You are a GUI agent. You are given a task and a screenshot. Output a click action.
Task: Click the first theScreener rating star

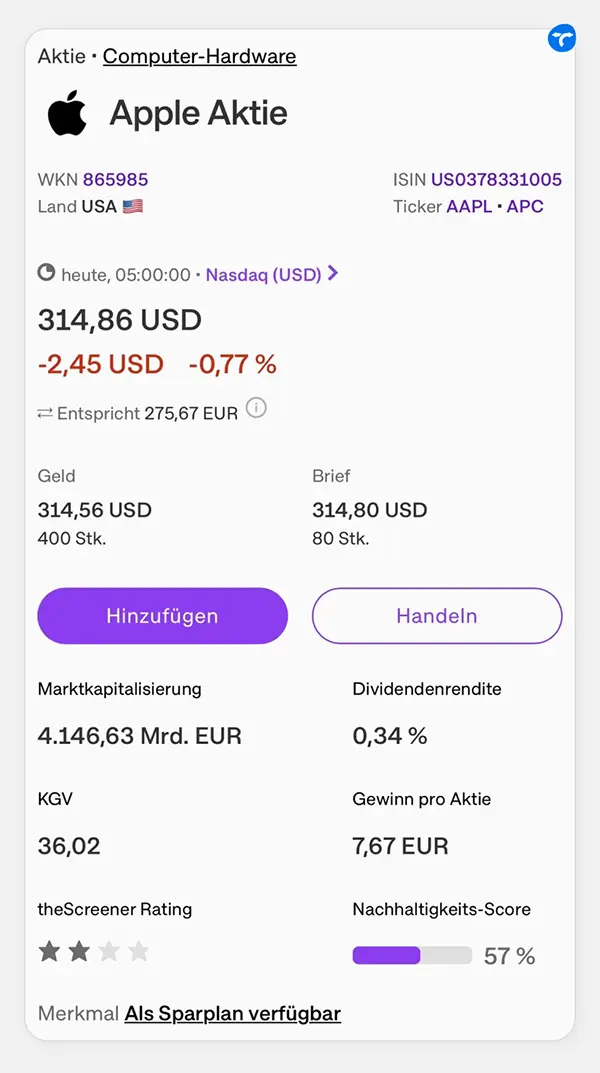[x=49, y=951]
